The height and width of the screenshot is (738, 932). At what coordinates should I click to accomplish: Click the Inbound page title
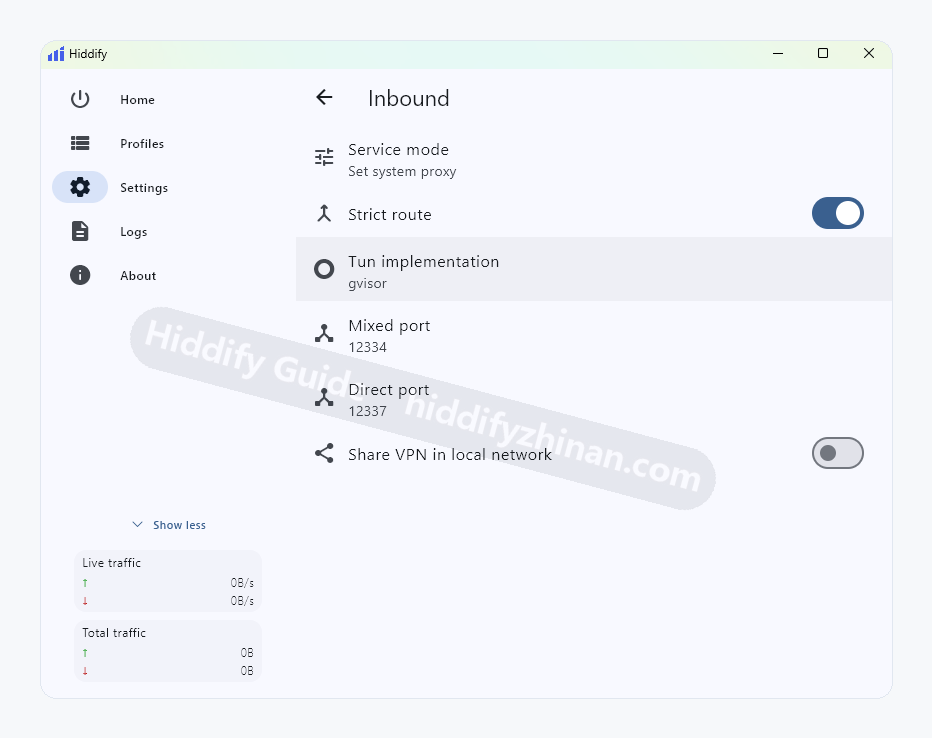coord(408,99)
